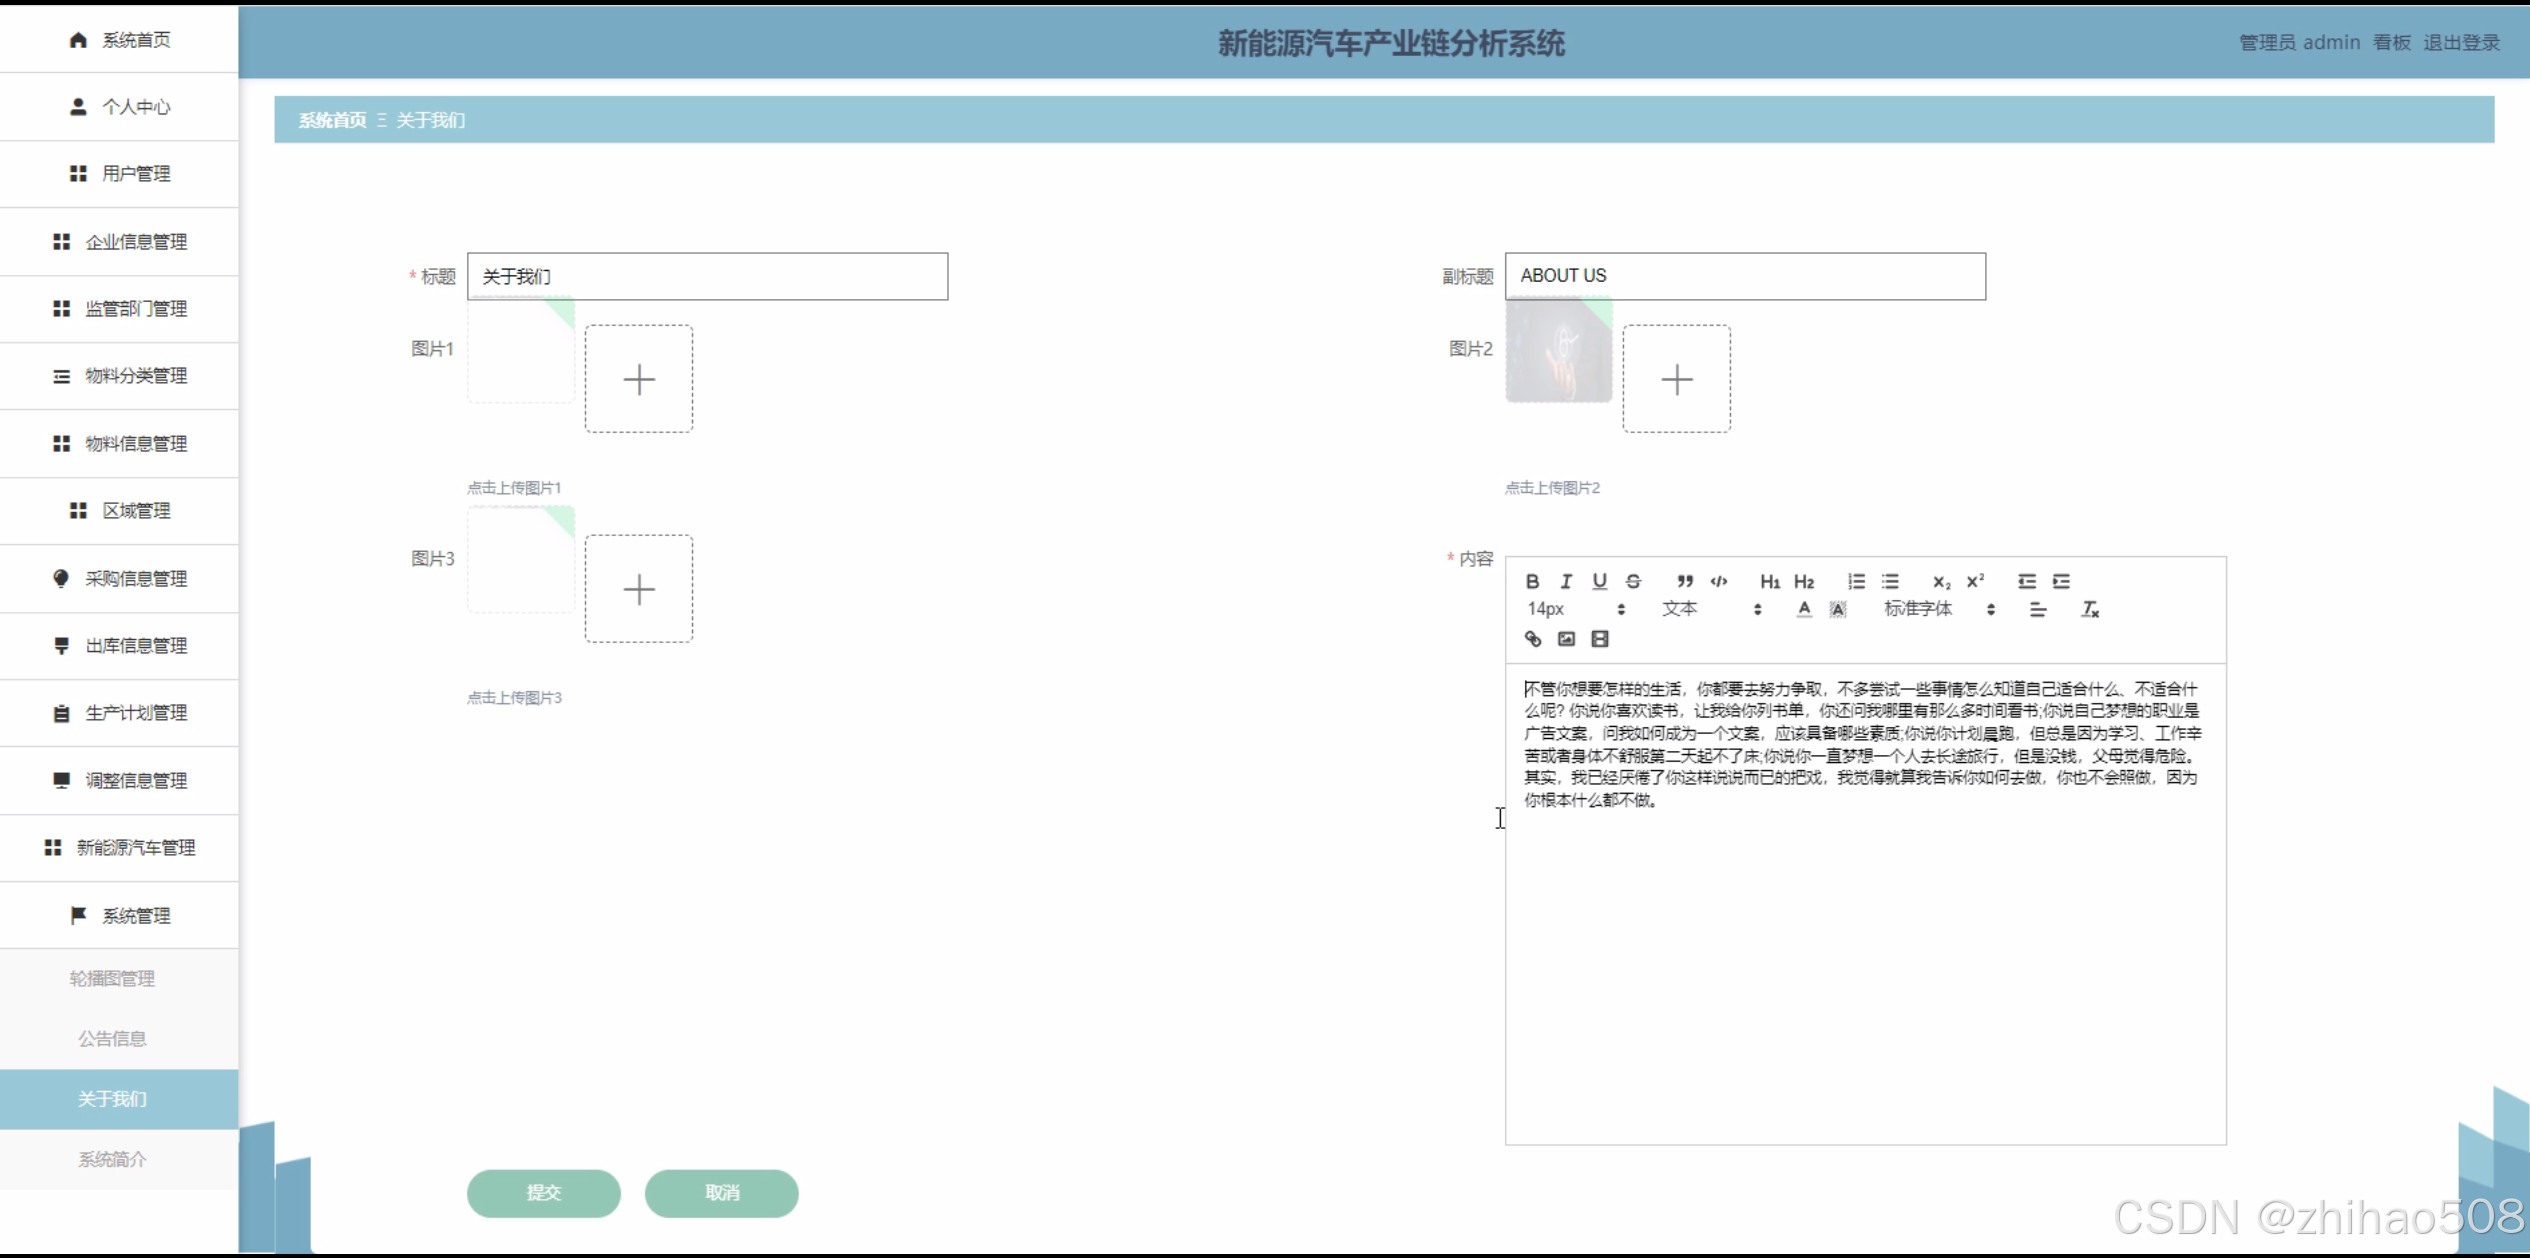Click 退出登录 to log out

[x=2461, y=42]
